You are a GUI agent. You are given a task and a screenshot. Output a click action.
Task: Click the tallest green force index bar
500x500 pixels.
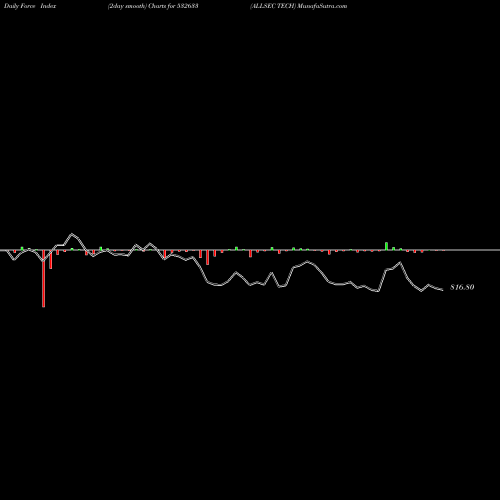386,246
